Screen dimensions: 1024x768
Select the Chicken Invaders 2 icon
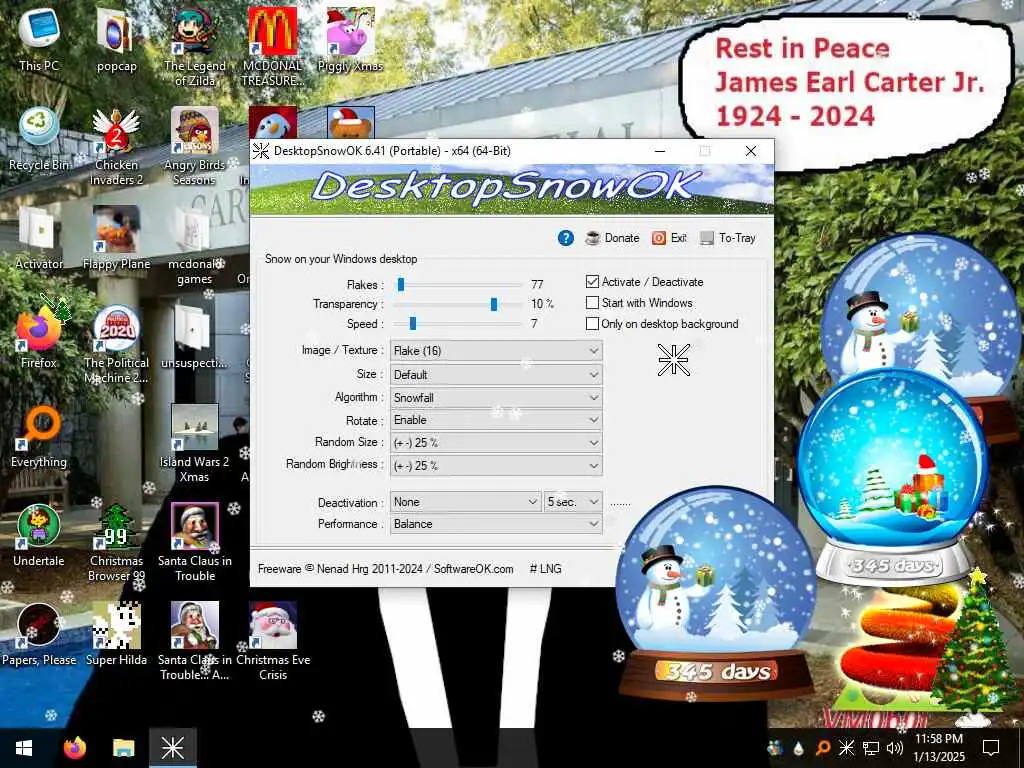point(116,146)
